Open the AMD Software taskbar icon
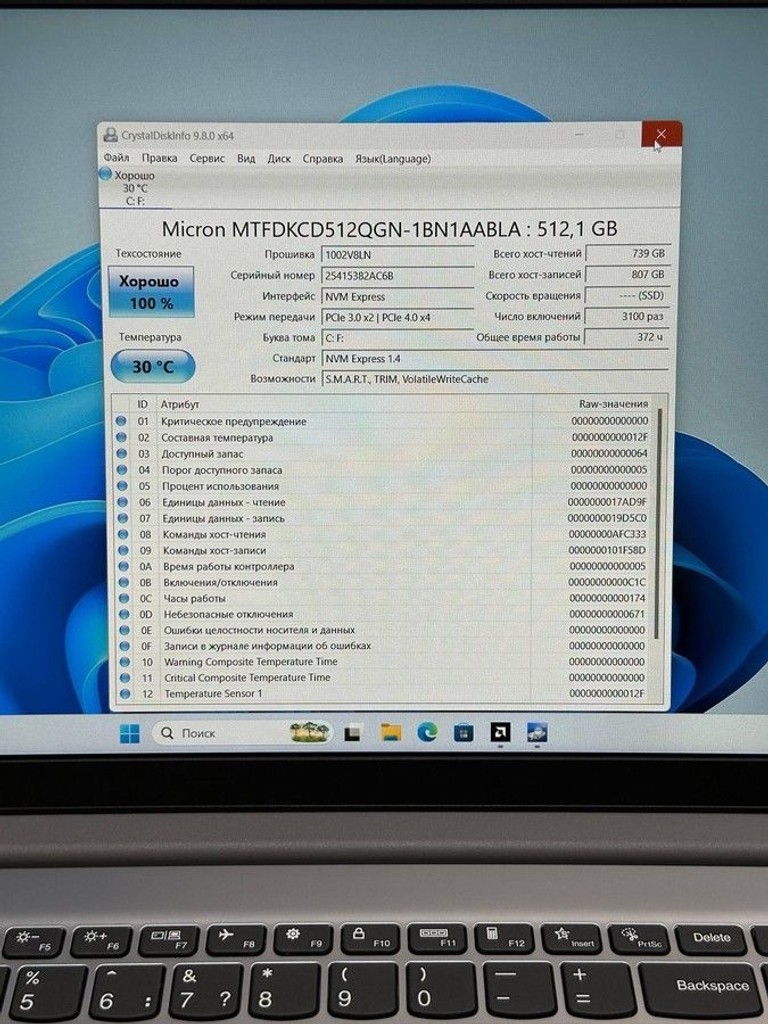 click(x=500, y=732)
